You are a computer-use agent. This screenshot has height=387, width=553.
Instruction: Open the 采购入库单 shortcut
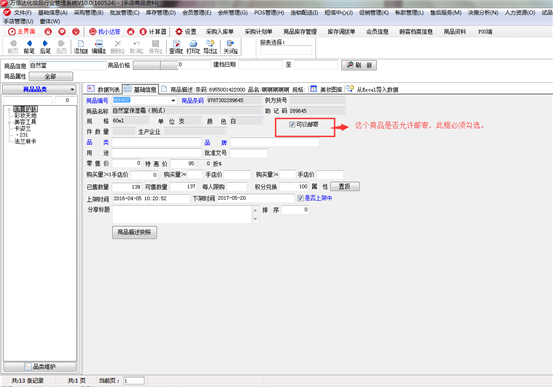[219, 32]
